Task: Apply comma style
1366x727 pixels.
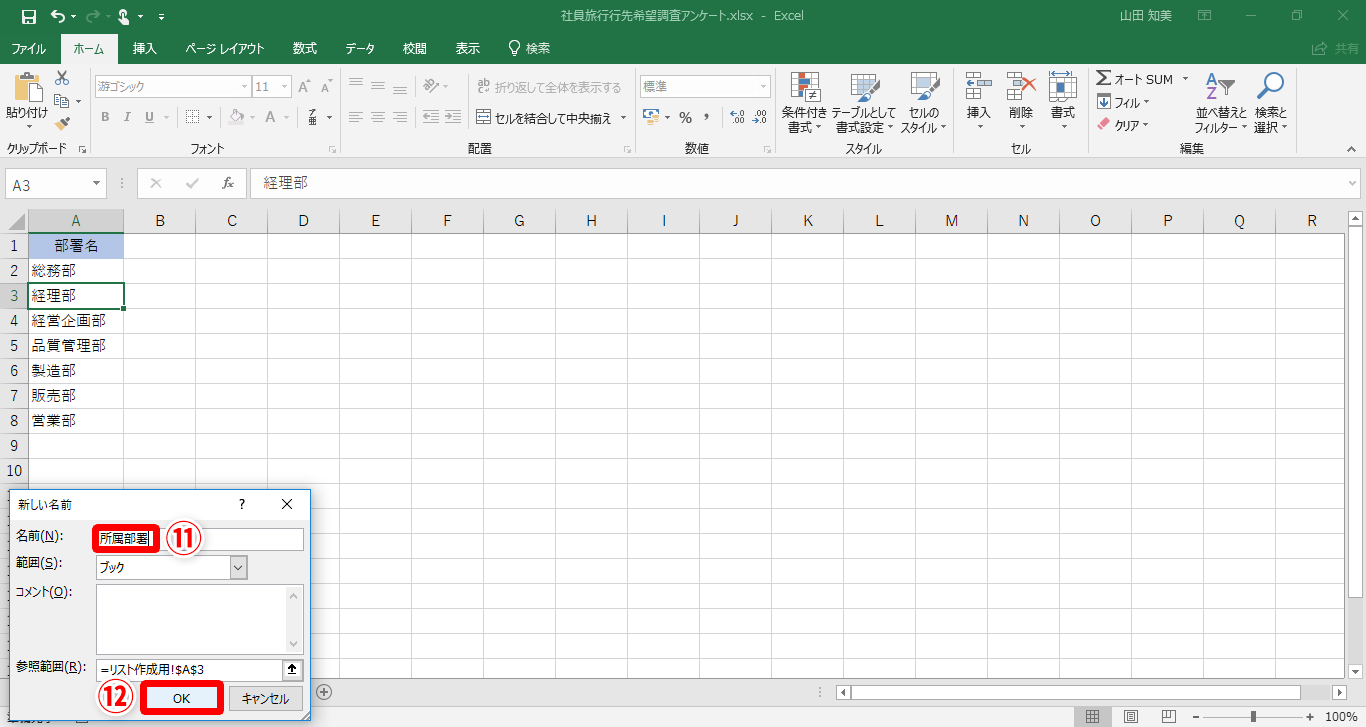Action: [x=707, y=117]
